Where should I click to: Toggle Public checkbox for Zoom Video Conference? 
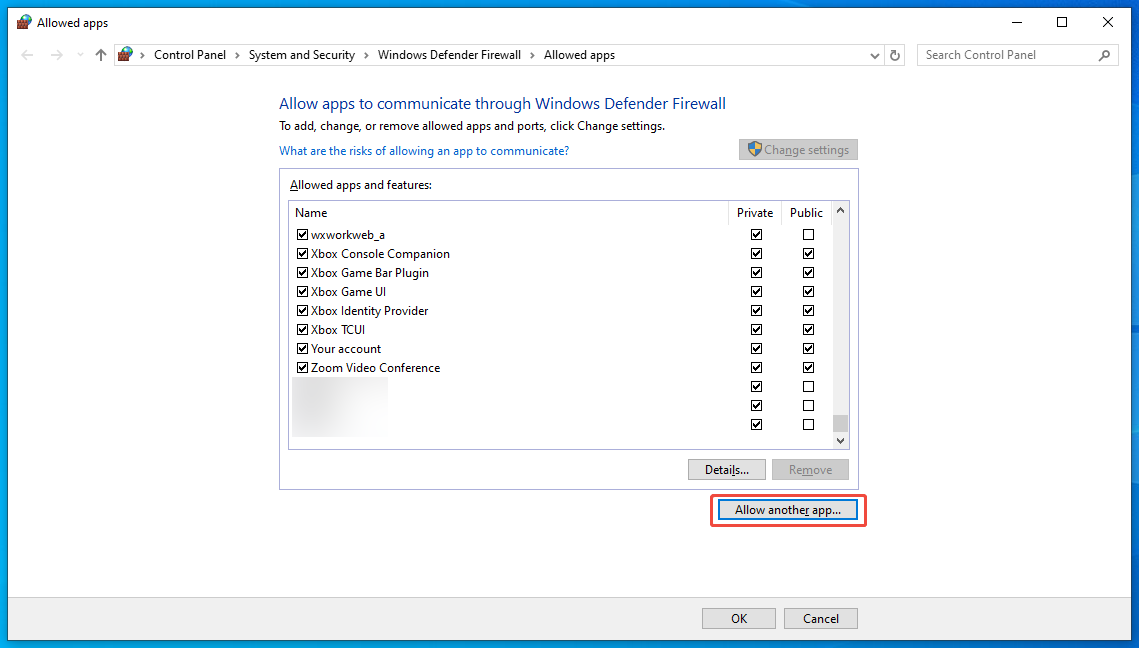tap(808, 368)
